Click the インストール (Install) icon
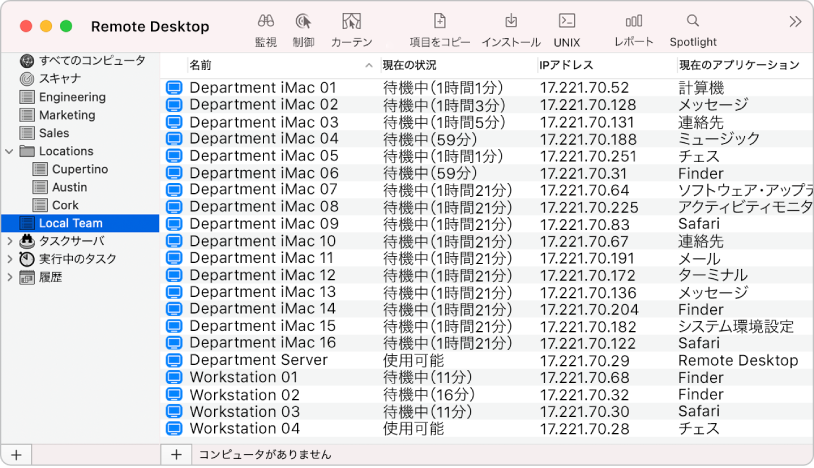Image resolution: width=814 pixels, height=468 pixels. (x=511, y=21)
